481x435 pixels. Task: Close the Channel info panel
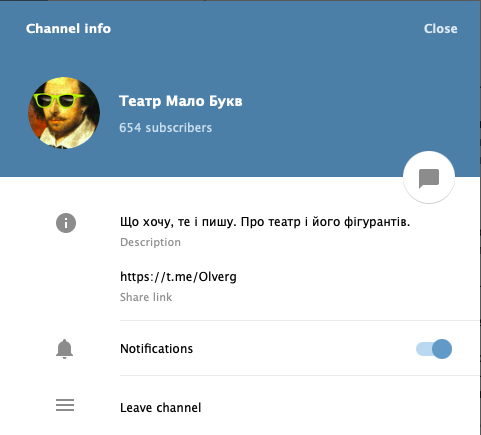[x=440, y=29]
